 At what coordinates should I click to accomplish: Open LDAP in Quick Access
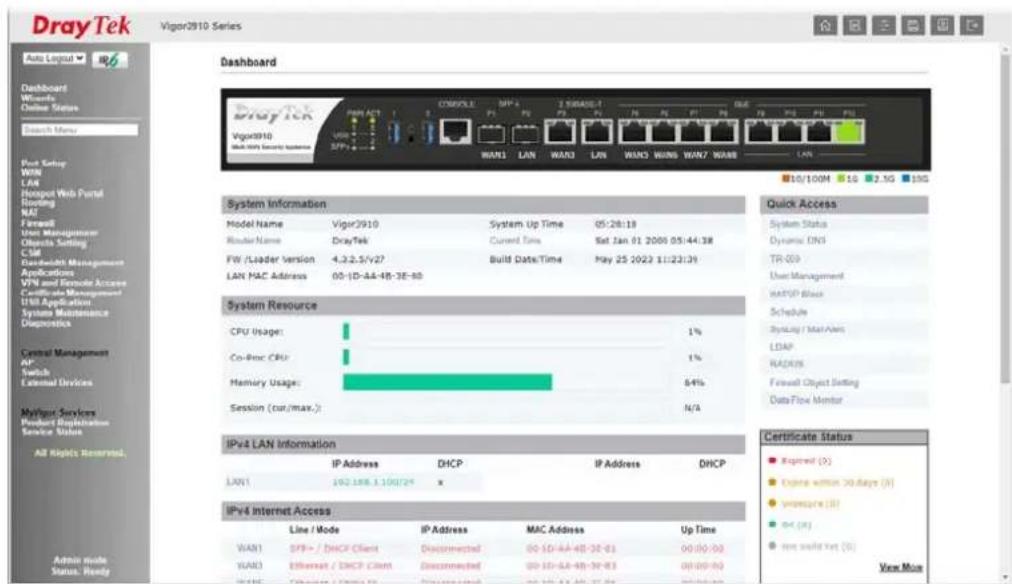click(x=781, y=347)
